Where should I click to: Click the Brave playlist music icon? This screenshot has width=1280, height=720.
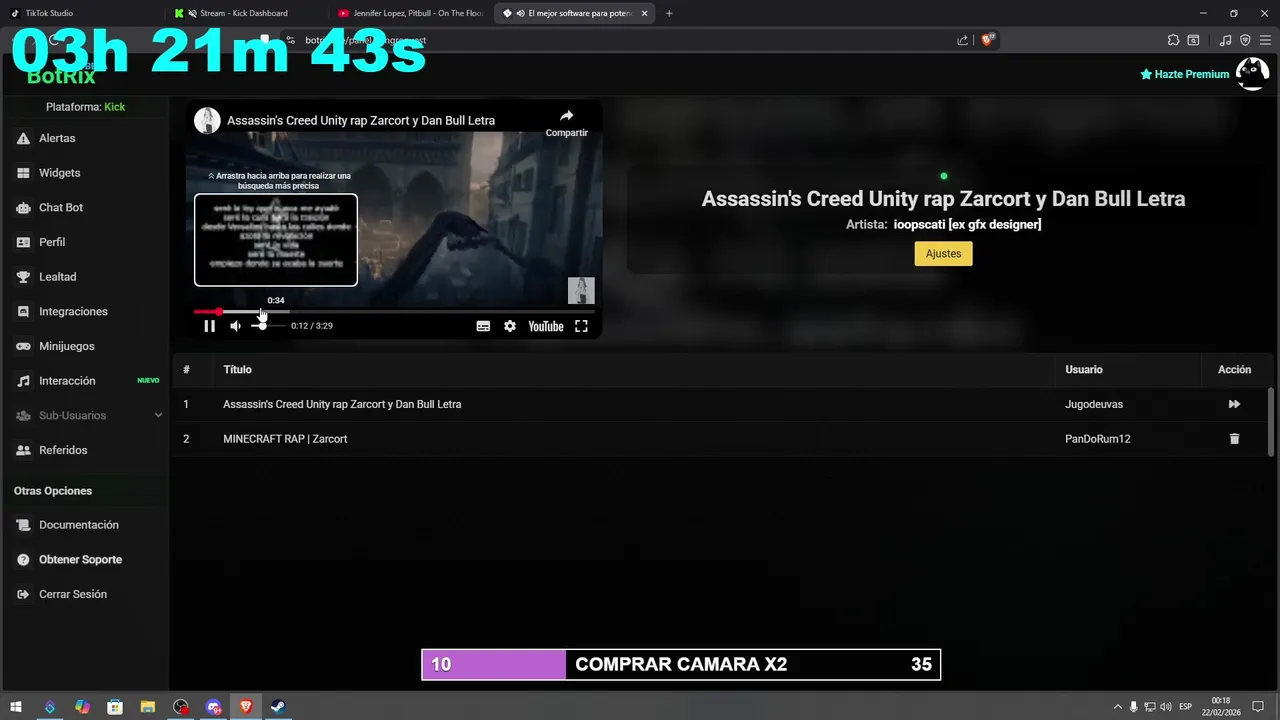pyautogui.click(x=1226, y=40)
